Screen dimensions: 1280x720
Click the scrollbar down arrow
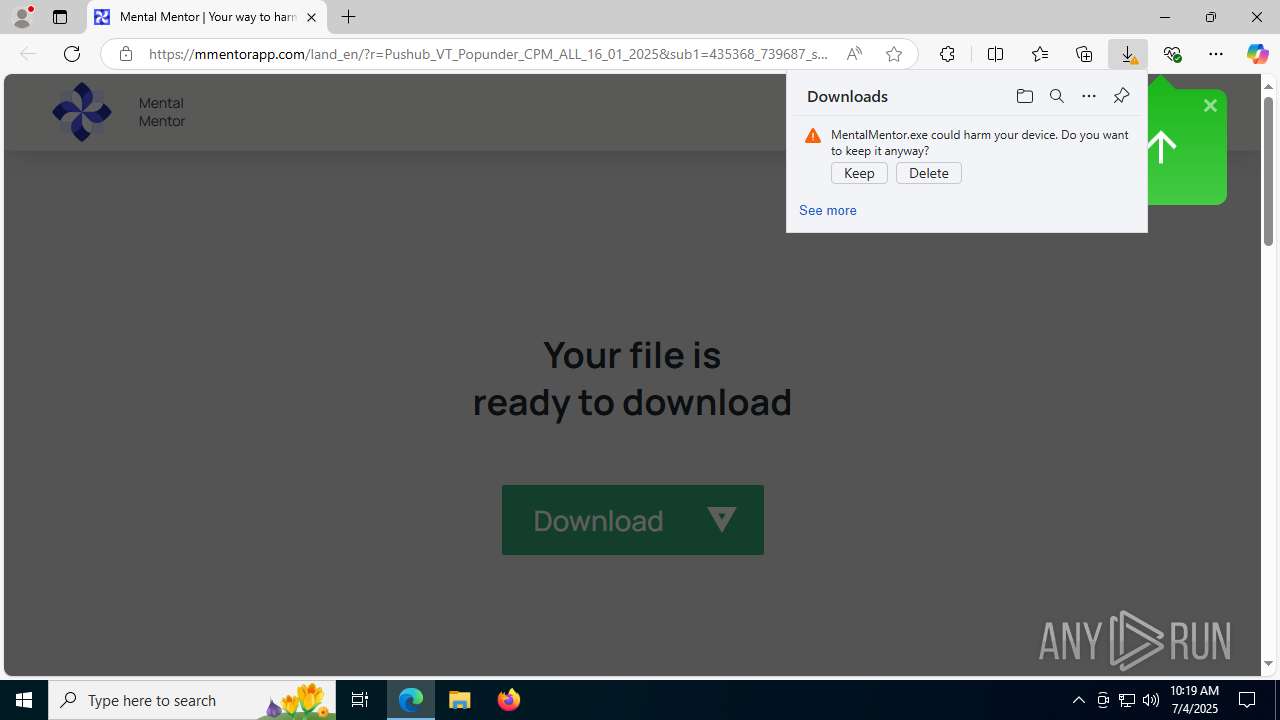[x=1268, y=664]
